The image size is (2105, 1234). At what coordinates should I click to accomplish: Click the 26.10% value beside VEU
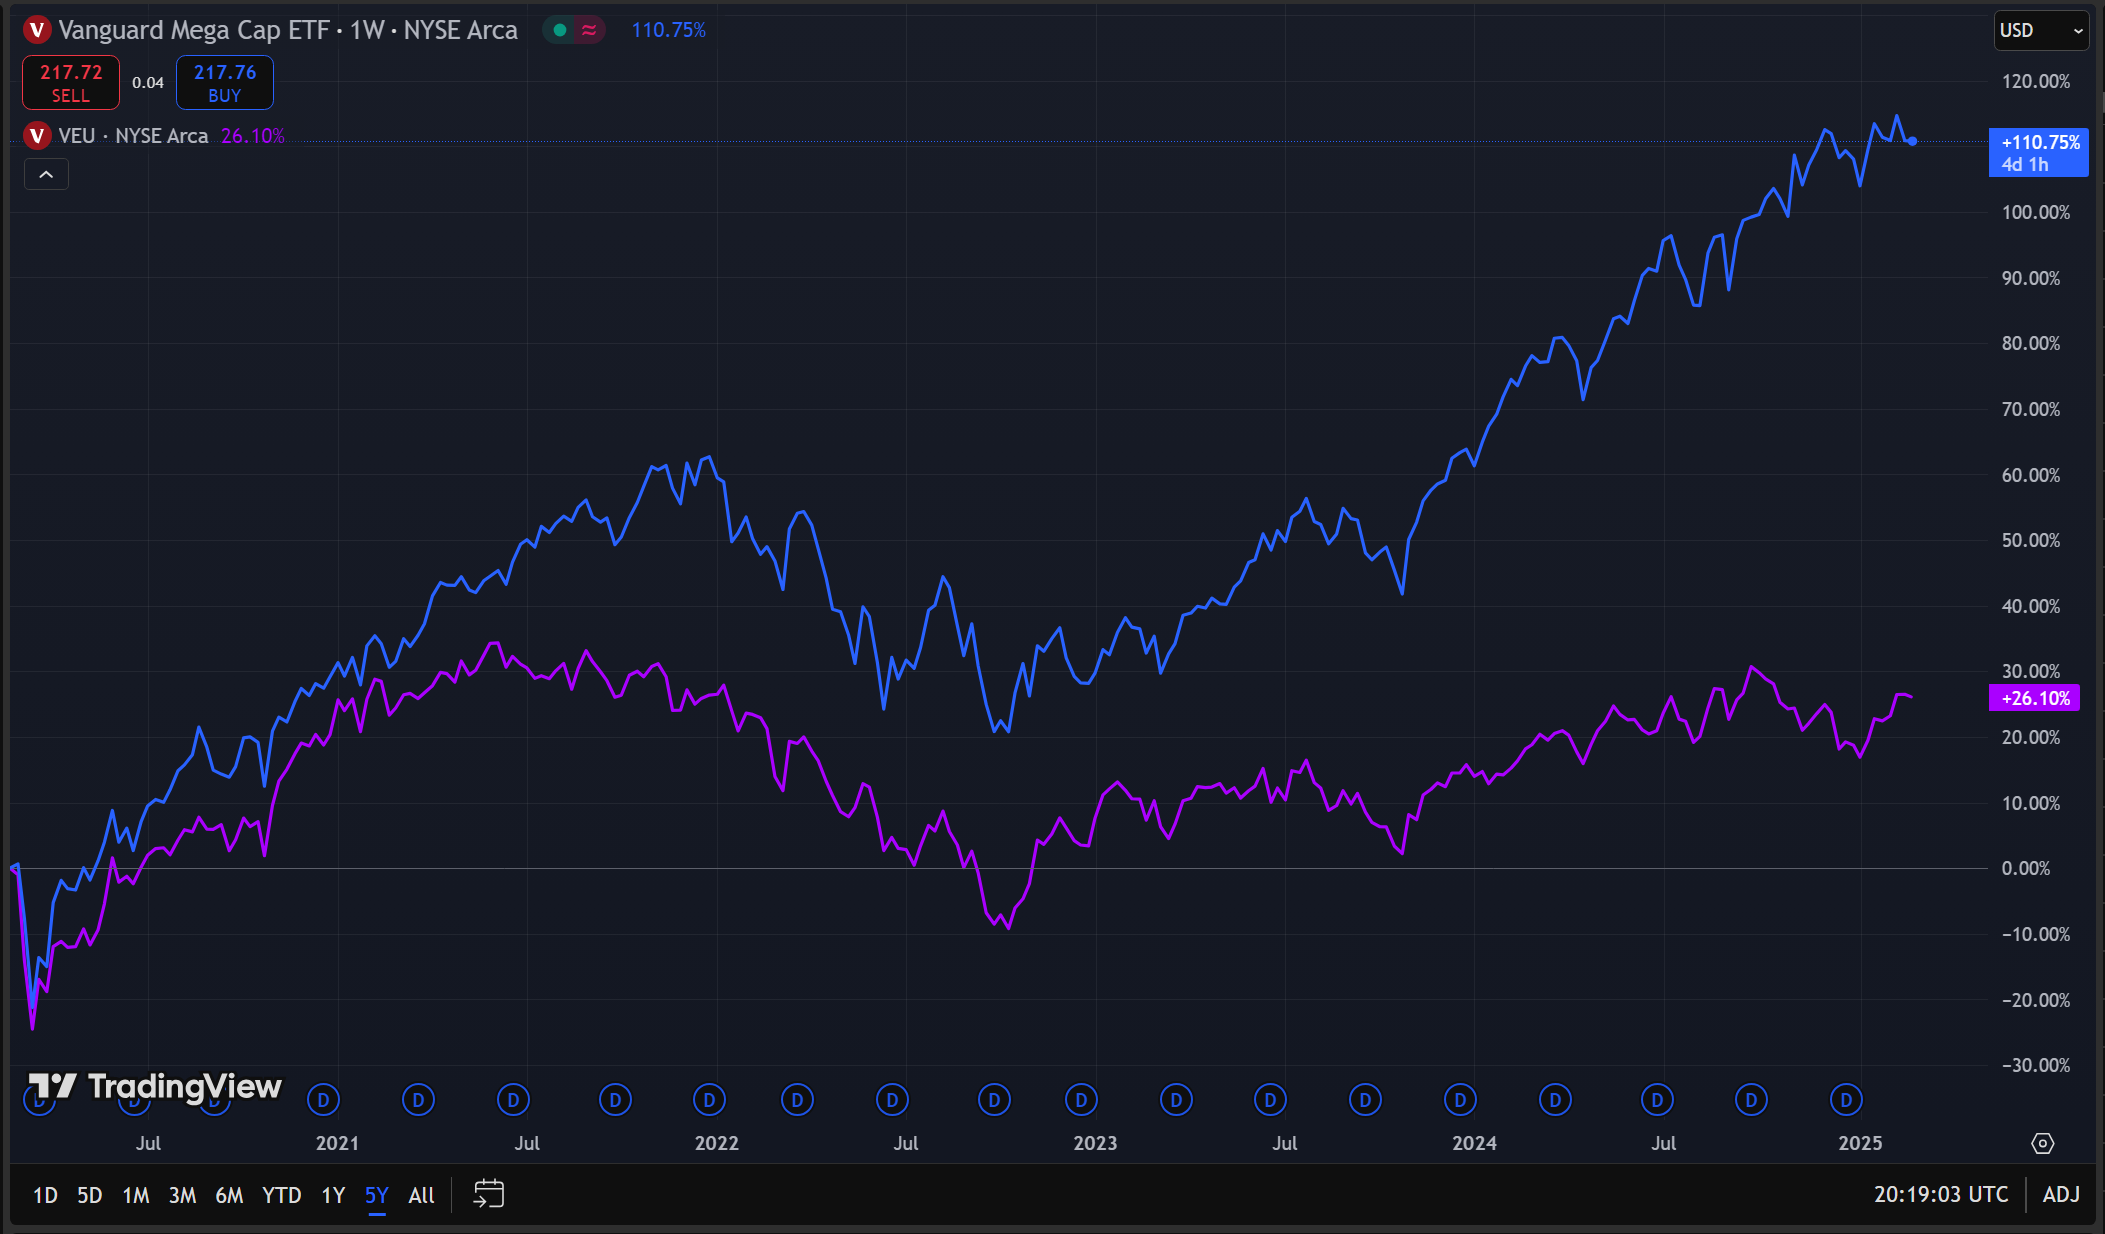click(253, 136)
